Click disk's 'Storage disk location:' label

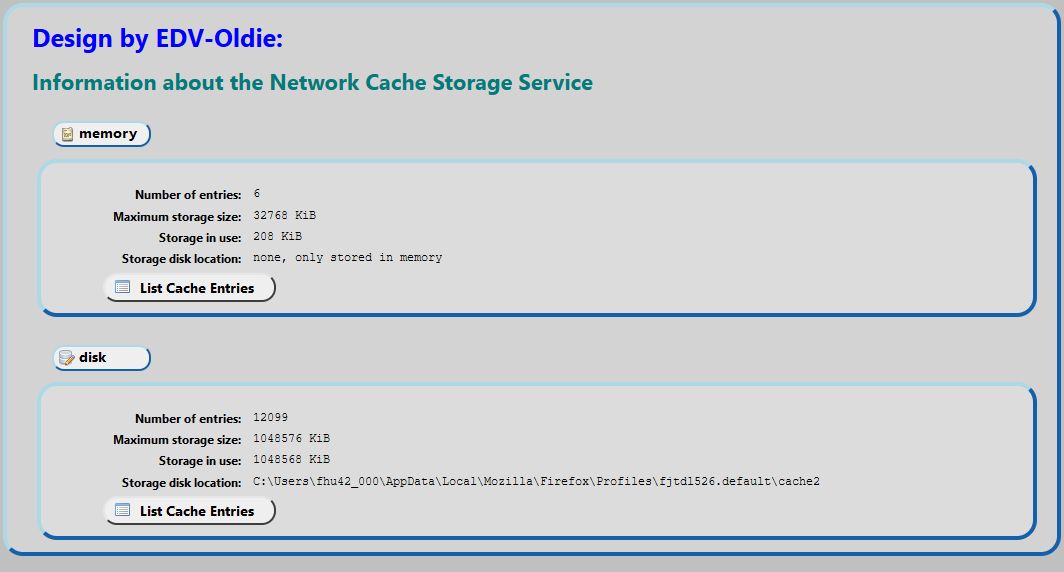point(182,483)
